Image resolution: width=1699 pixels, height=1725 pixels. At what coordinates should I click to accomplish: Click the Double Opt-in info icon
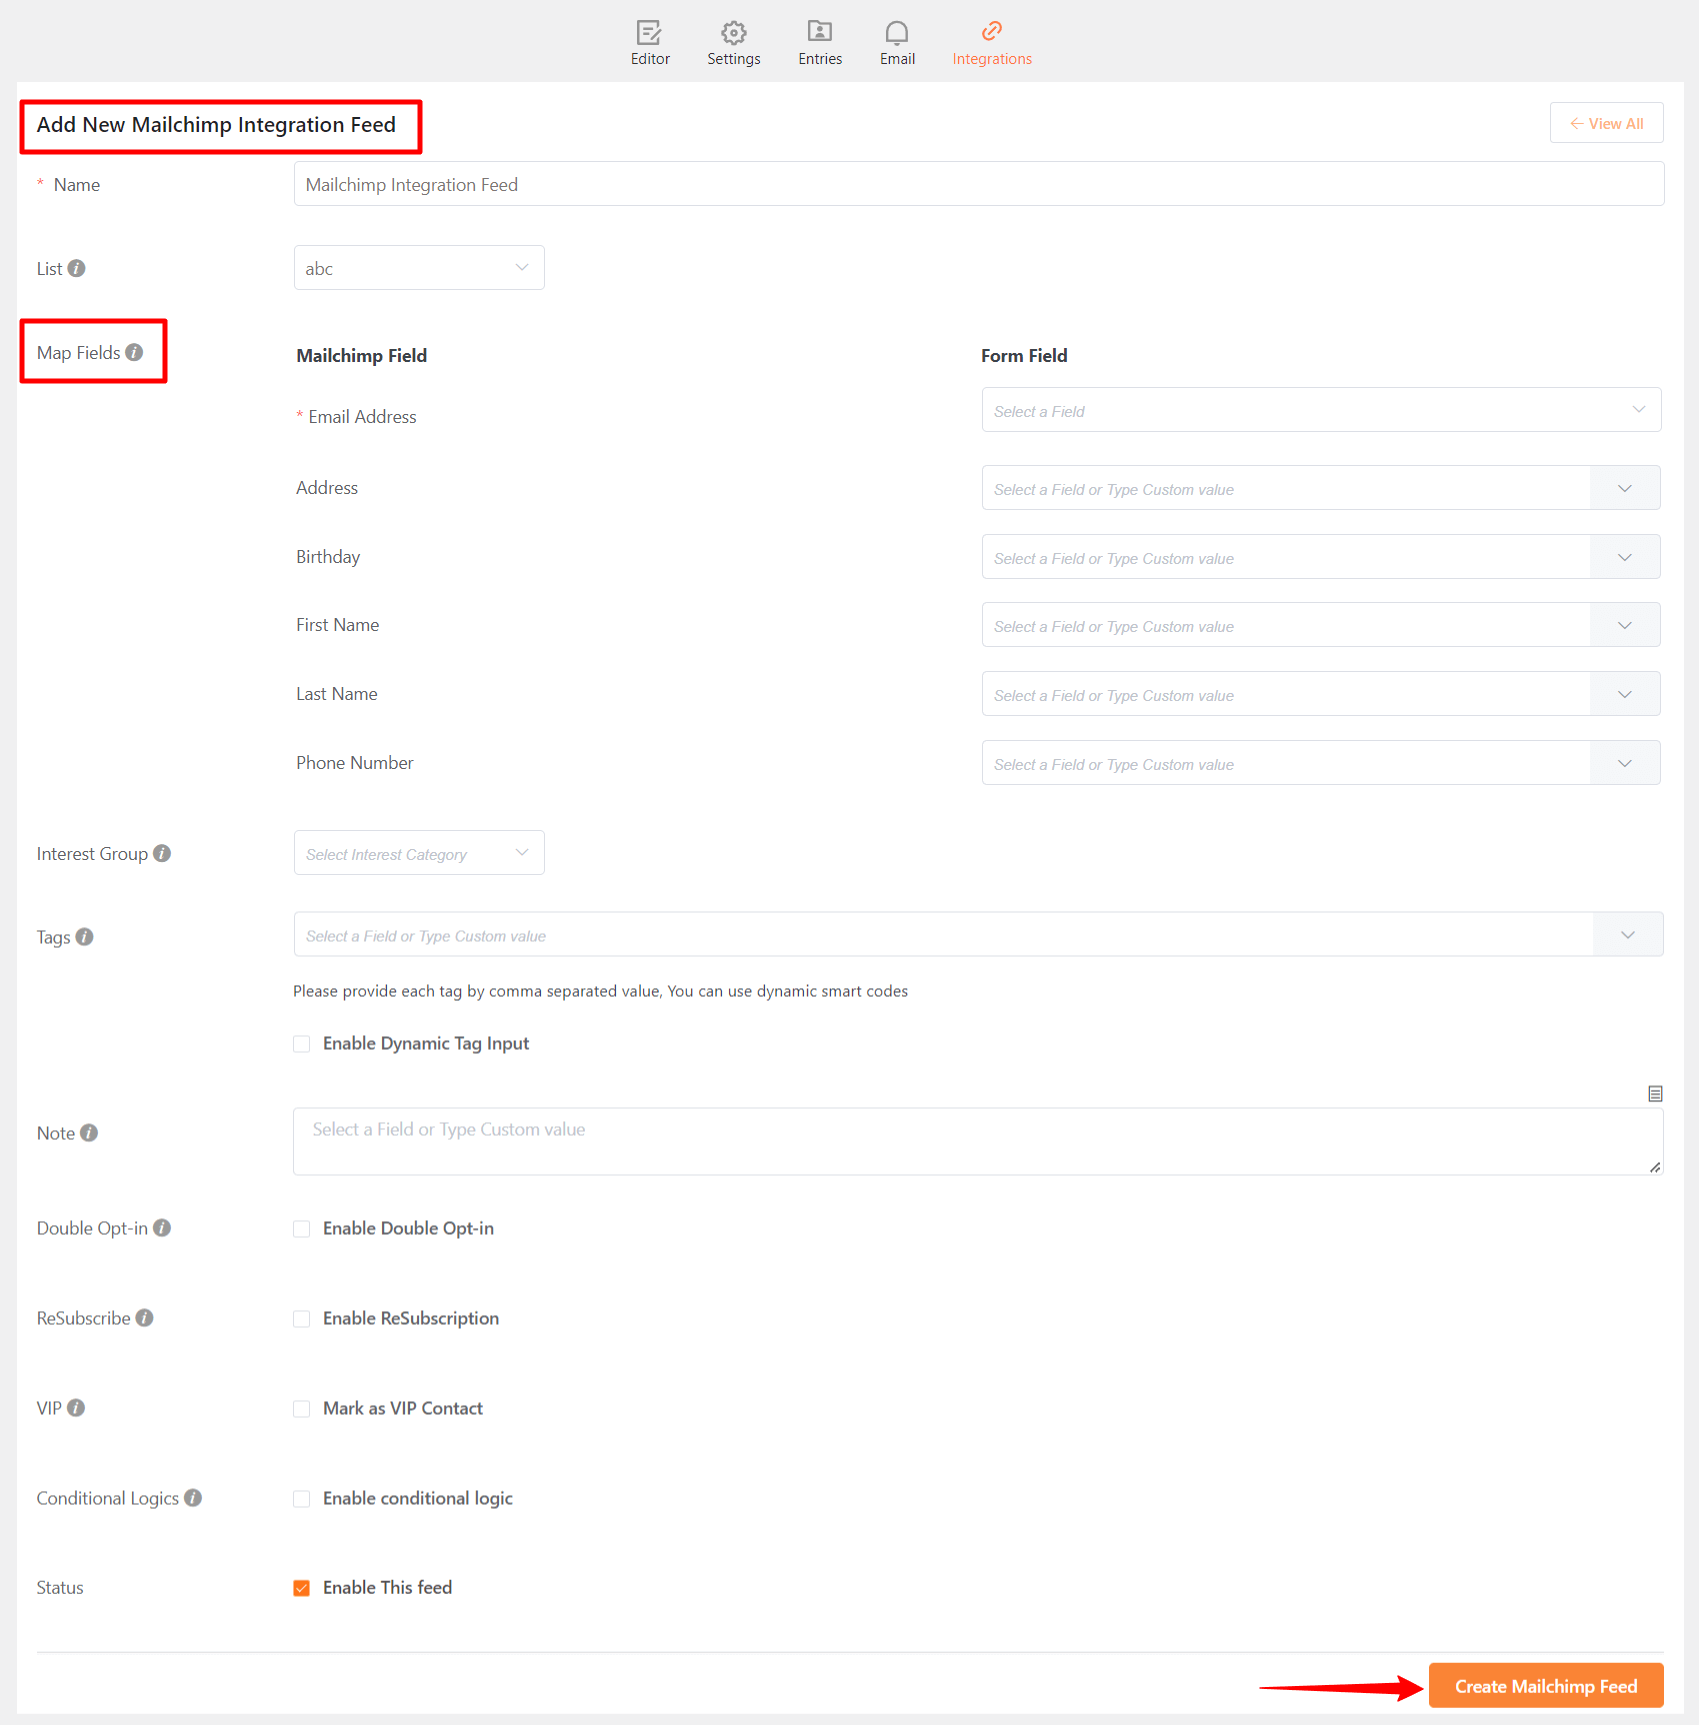click(162, 1227)
